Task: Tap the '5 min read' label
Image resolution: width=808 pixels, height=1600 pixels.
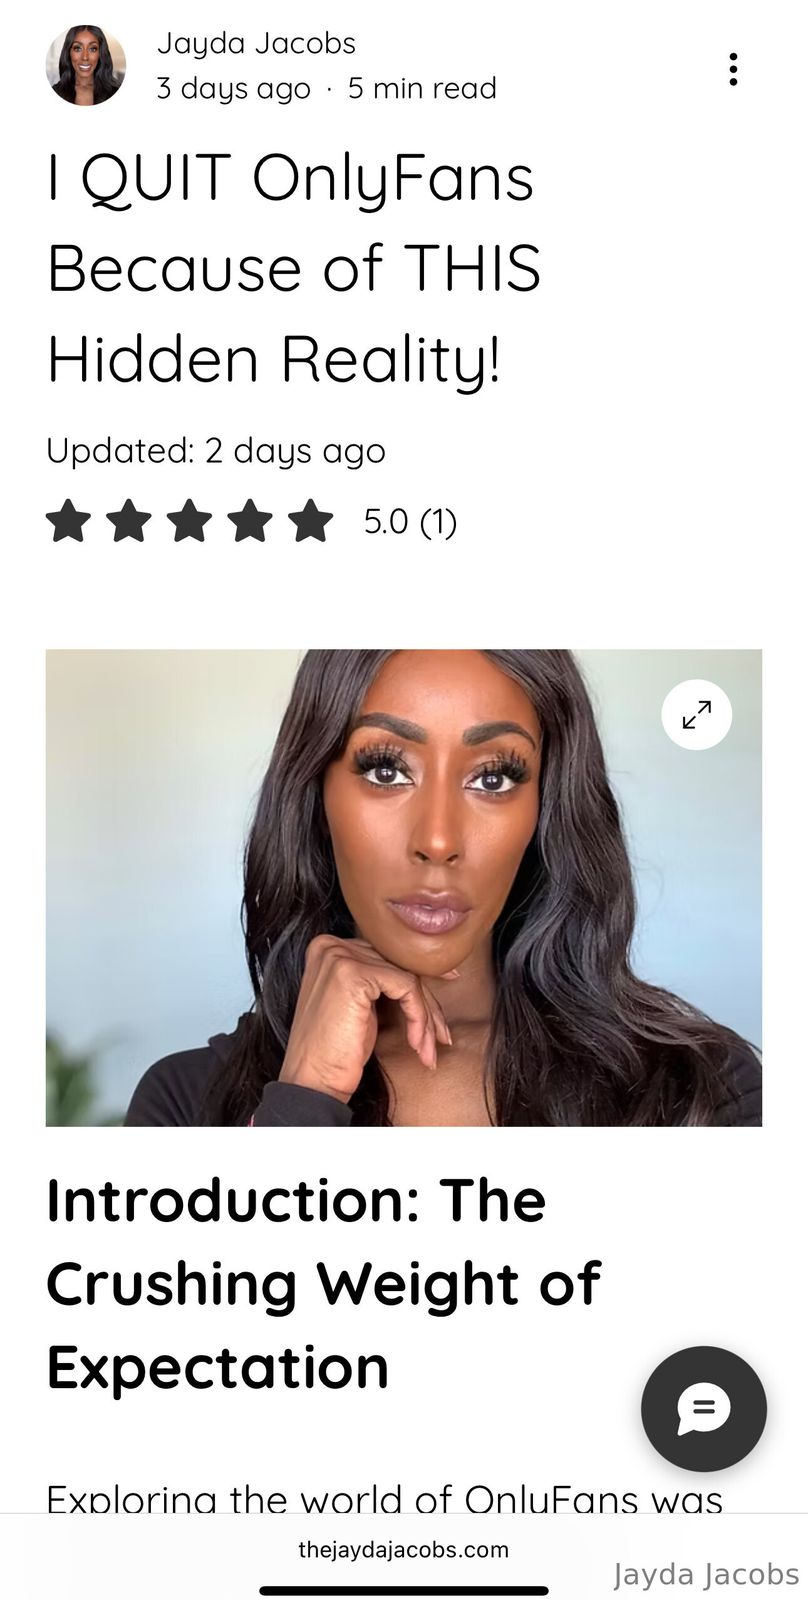Action: point(422,89)
